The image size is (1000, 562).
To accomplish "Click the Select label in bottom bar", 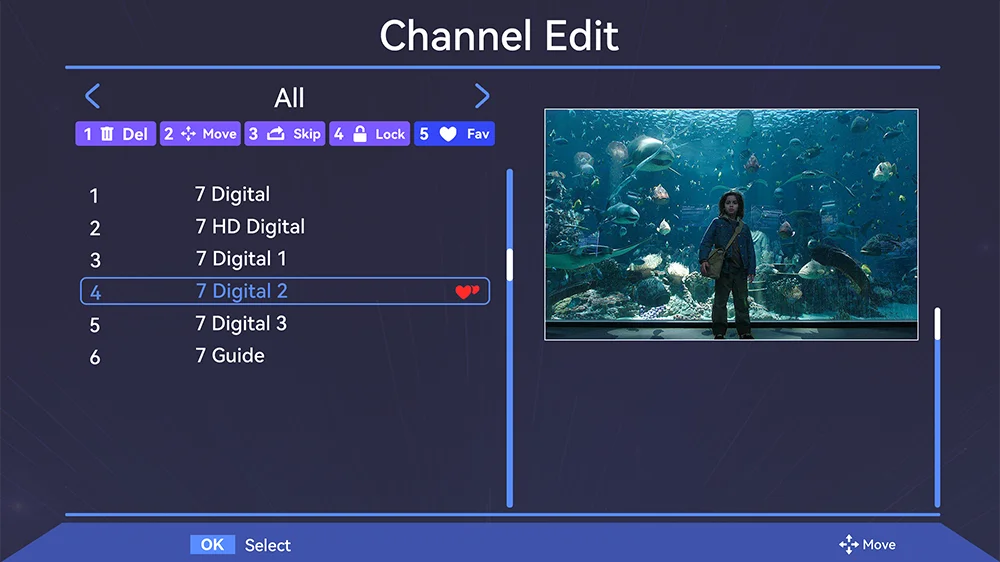I will [x=268, y=545].
